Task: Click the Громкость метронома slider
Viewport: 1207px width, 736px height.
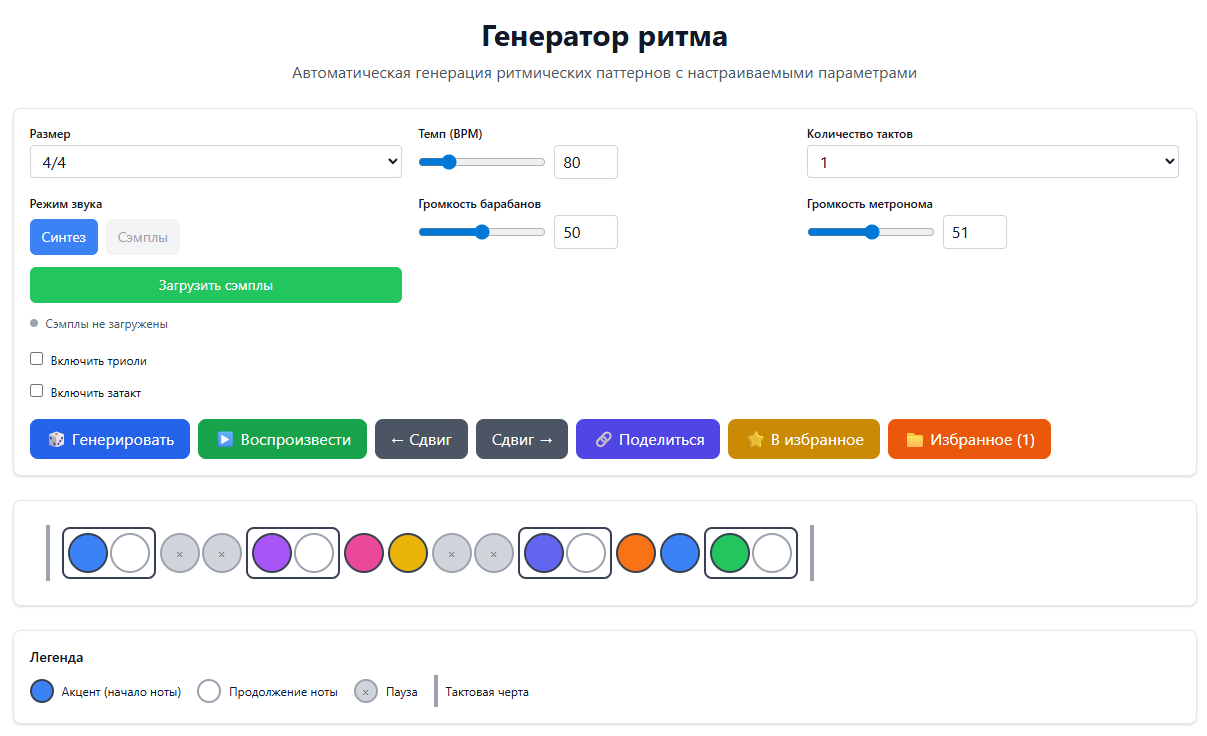Action: click(x=870, y=231)
